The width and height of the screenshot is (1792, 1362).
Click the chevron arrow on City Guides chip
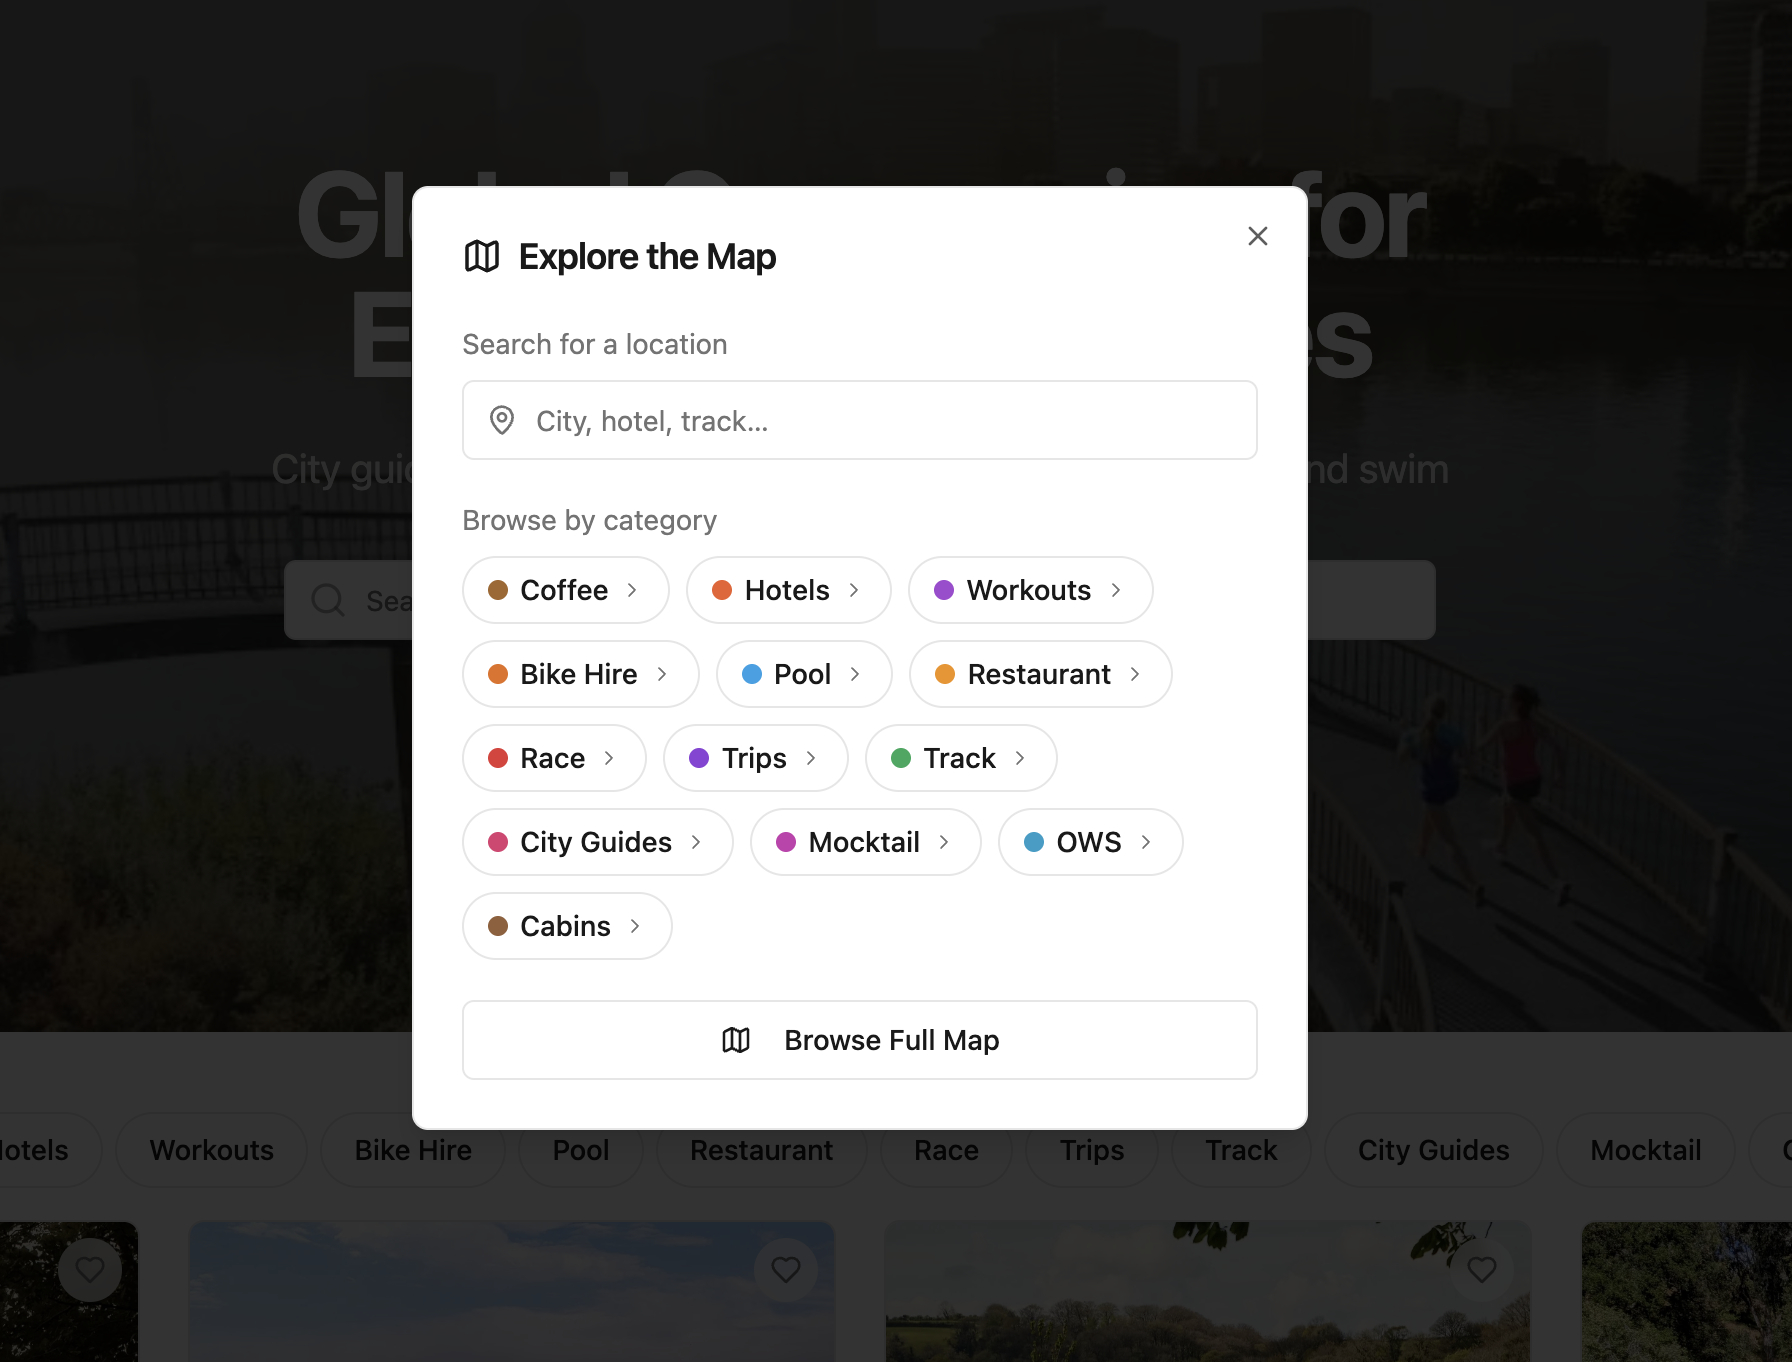696,842
